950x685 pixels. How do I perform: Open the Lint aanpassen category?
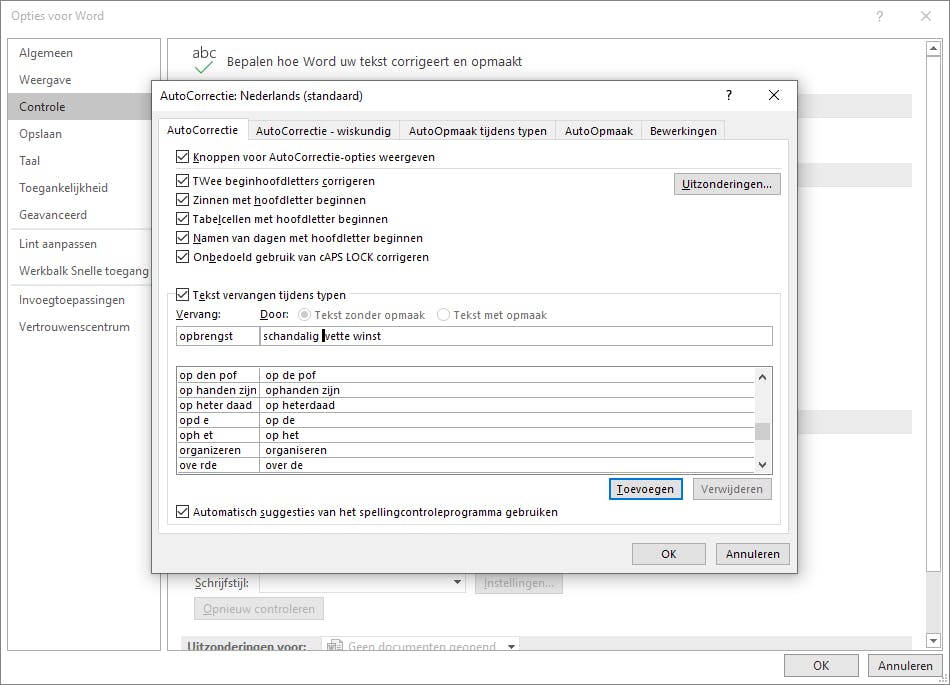(80, 243)
